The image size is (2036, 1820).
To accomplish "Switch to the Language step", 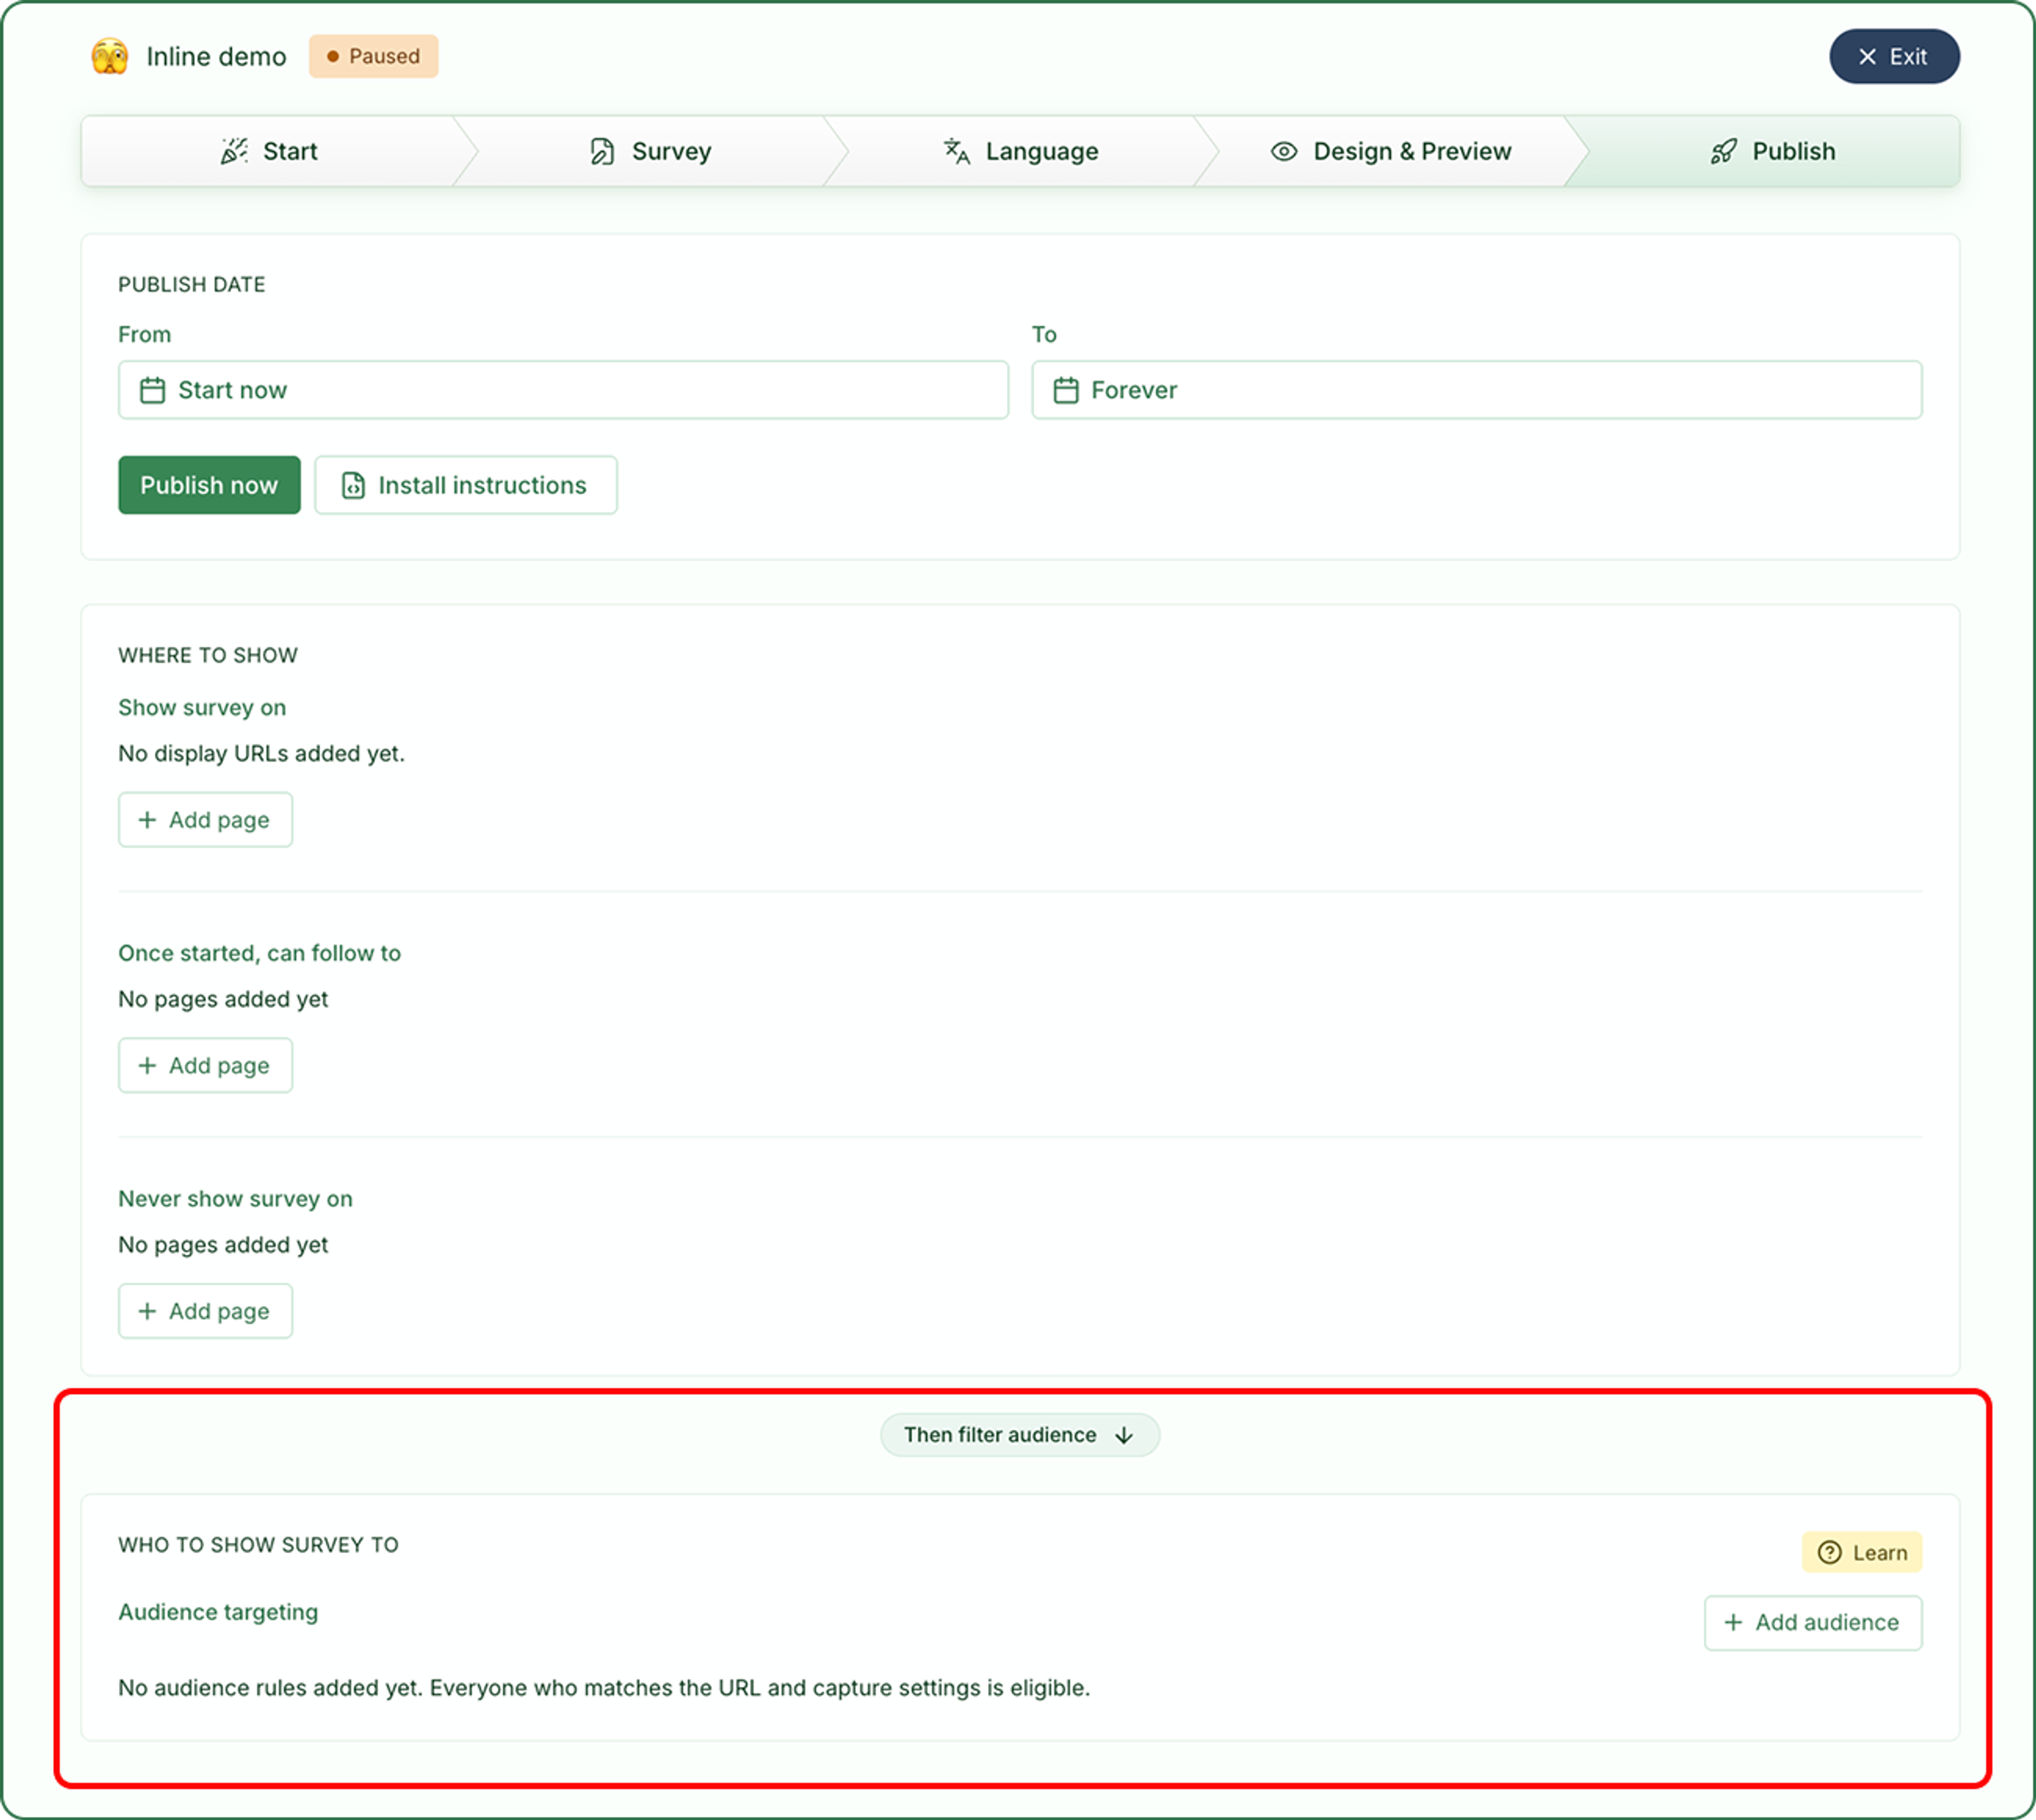I will [1021, 151].
